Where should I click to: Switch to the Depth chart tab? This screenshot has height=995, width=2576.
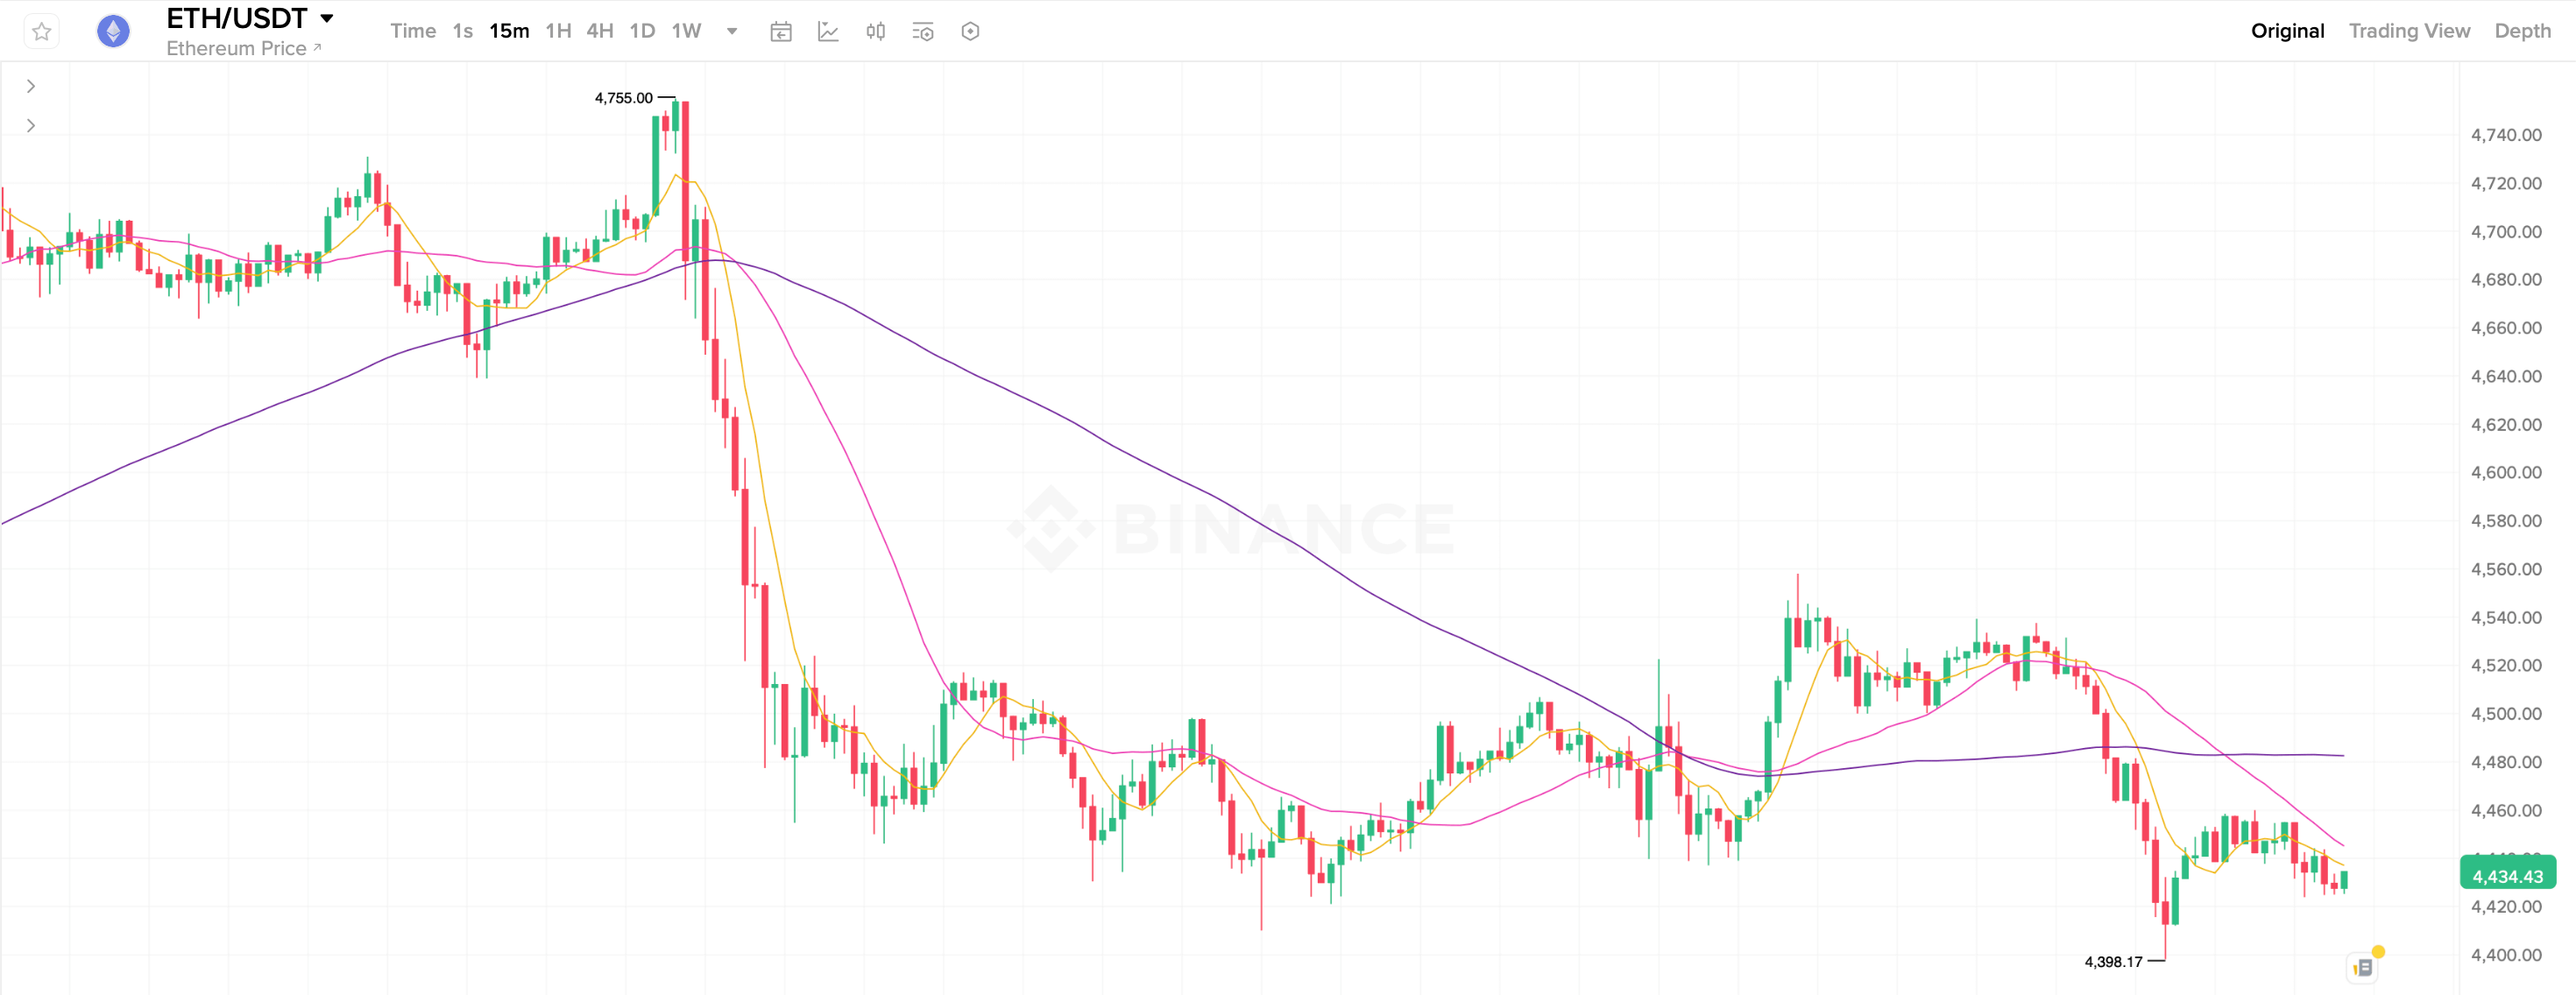[2522, 31]
